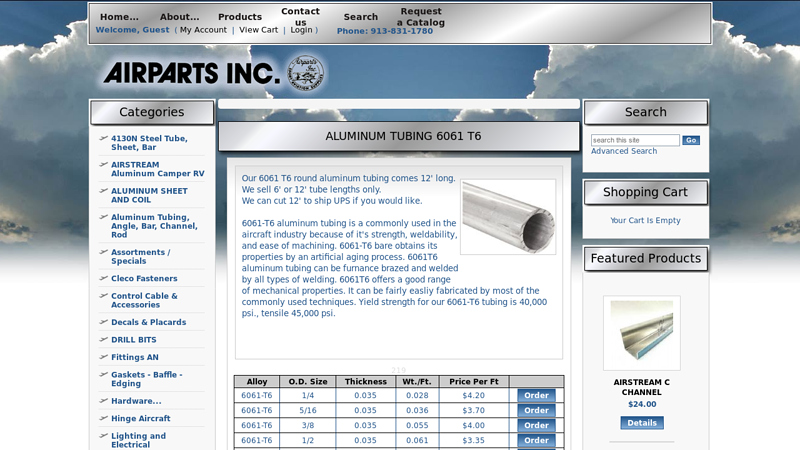Click the Go search button
The height and width of the screenshot is (450, 800).
click(691, 140)
